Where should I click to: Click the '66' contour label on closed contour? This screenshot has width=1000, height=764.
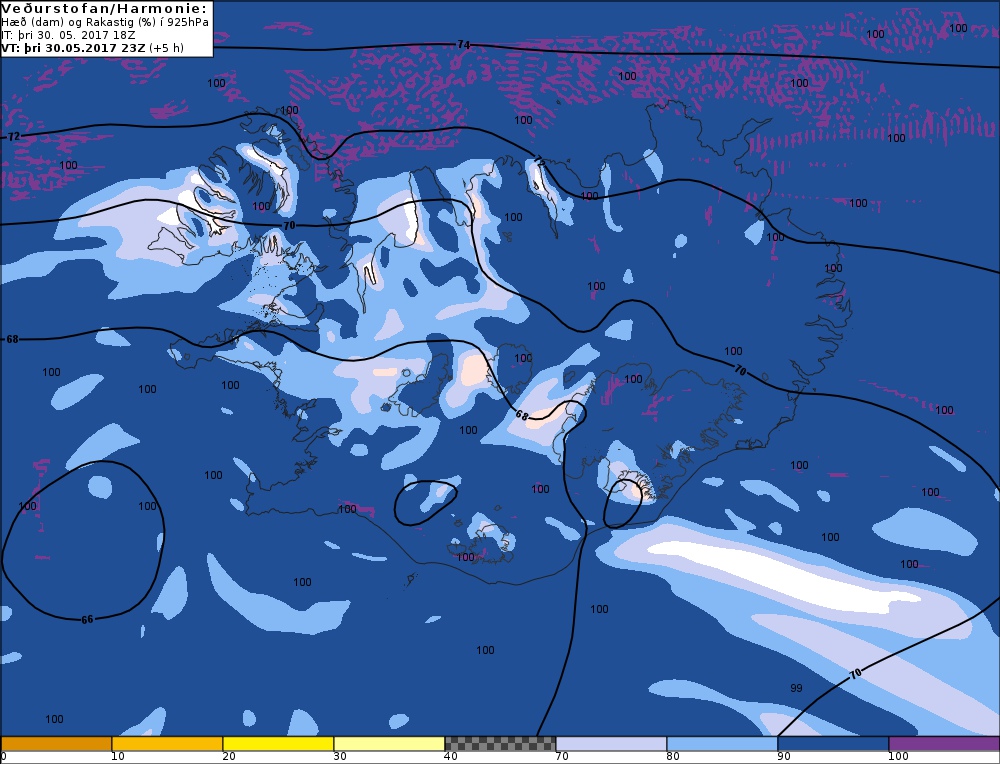point(87,619)
